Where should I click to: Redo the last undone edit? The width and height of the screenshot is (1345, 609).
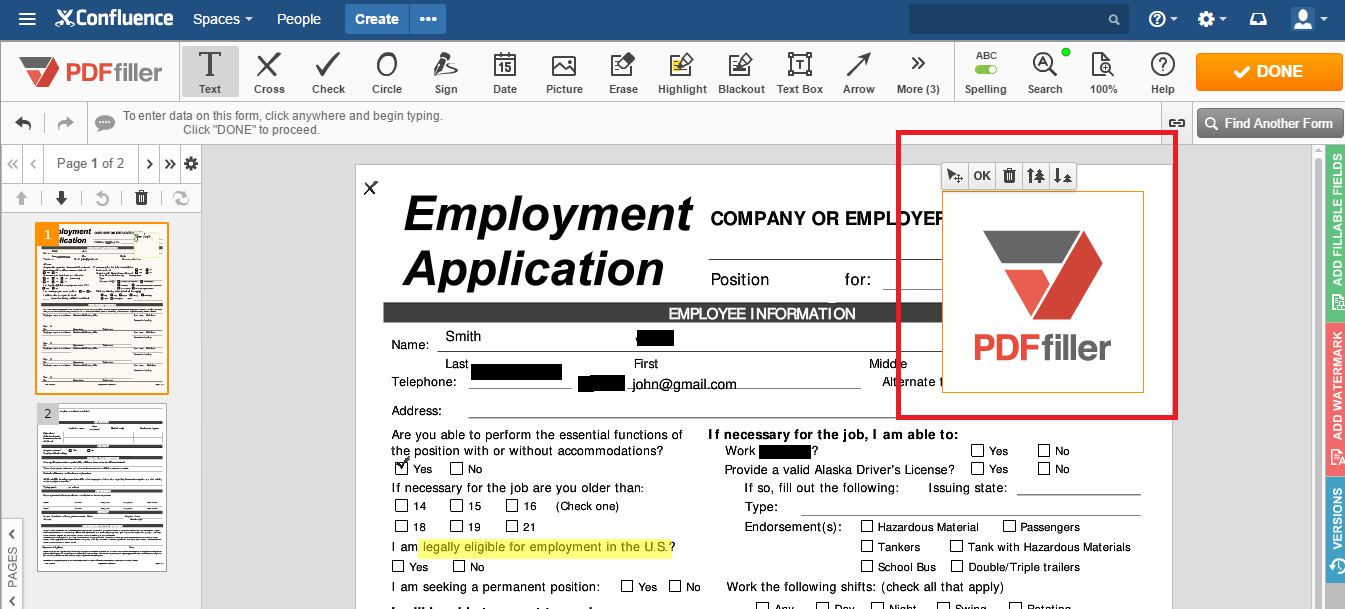(x=65, y=123)
